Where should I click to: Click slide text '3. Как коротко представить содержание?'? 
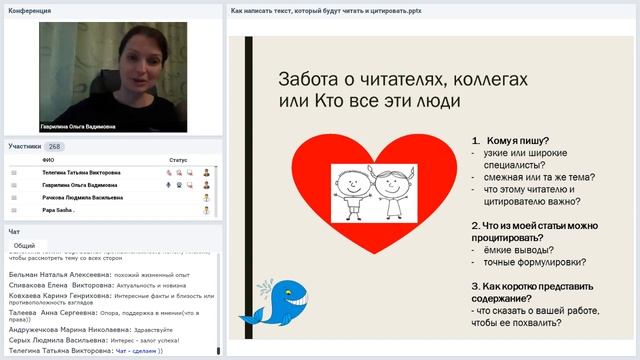pyautogui.click(x=532, y=293)
